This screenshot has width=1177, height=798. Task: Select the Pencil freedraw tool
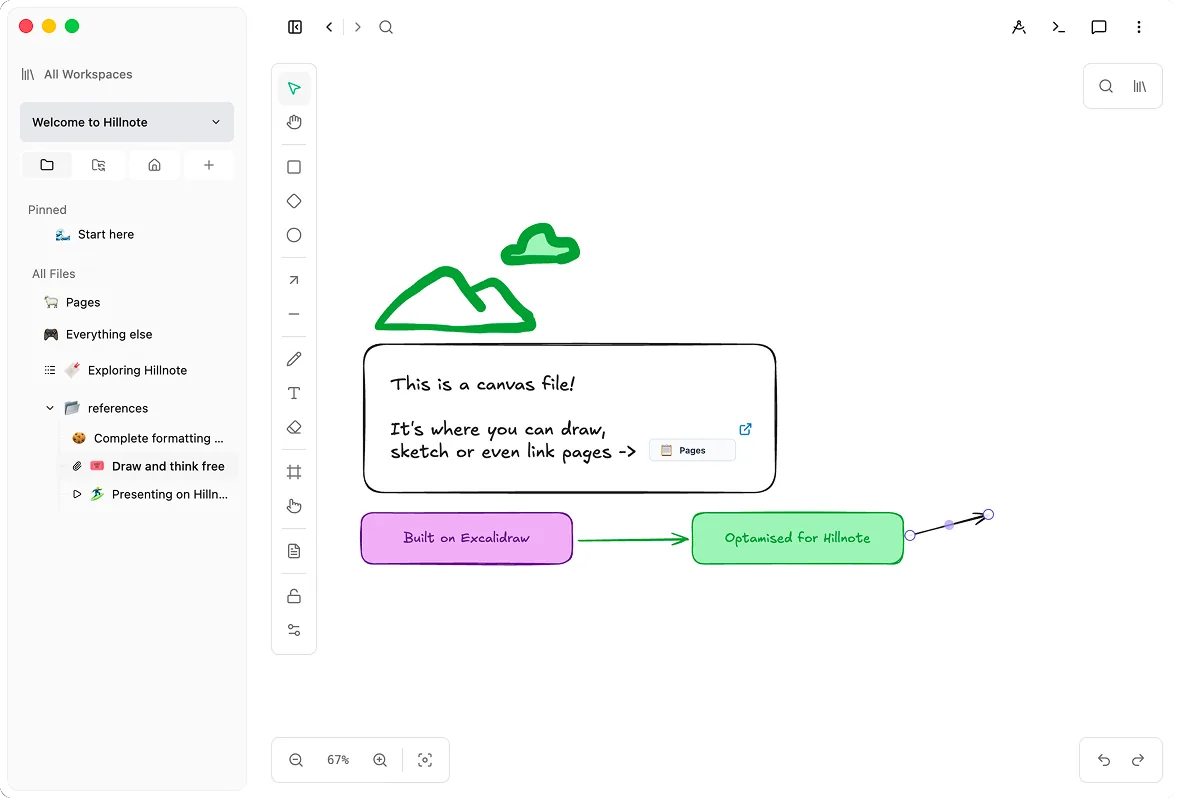[293, 359]
